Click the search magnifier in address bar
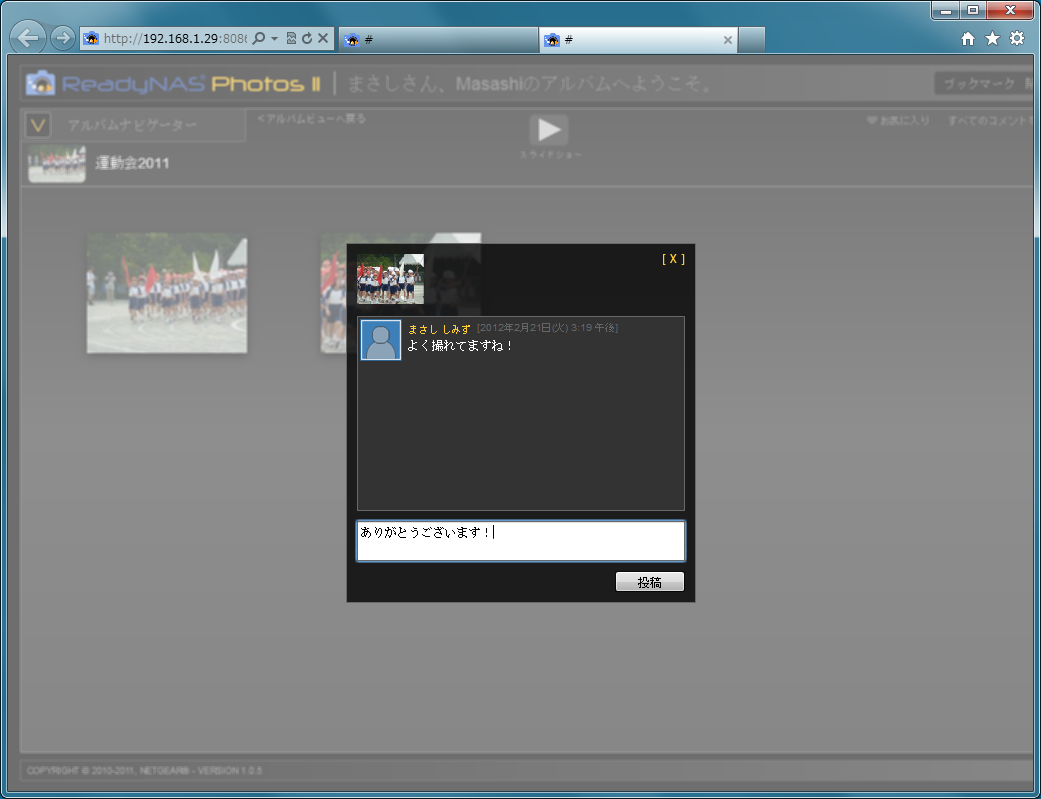1041x799 pixels. [259, 39]
